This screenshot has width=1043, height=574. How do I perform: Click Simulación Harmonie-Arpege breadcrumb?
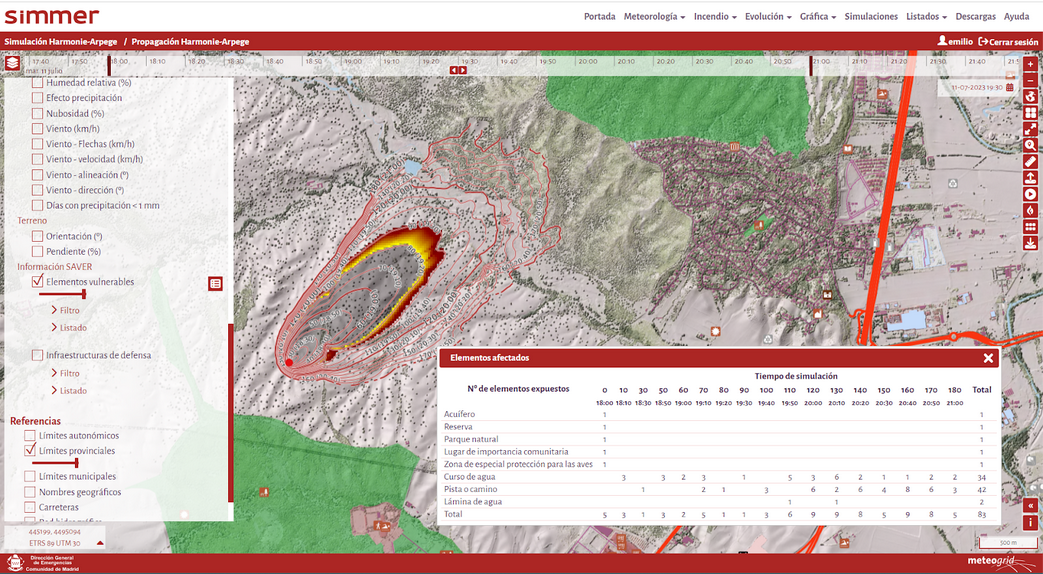tap(61, 41)
